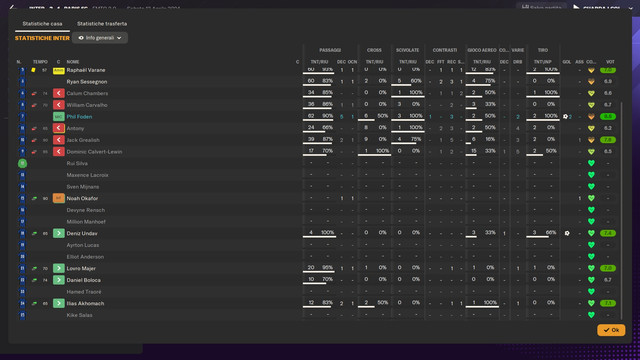Image resolution: width=640 pixels, height=360 pixels.
Task: Switch to the Statistiche casa tab
Action: 42,24
